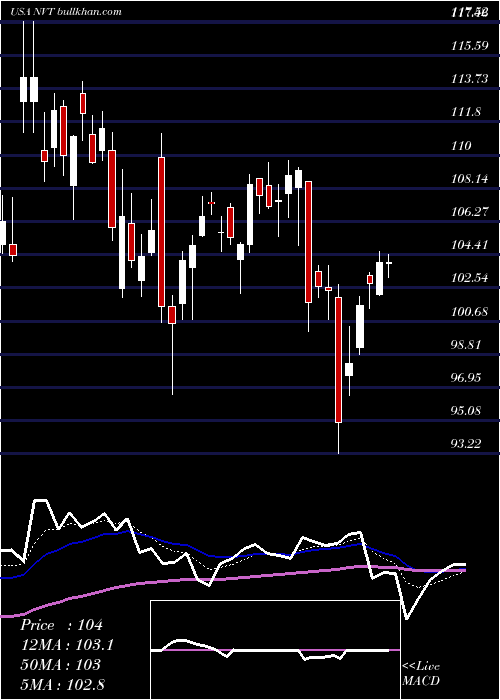
Task: Click the 106.27 price axis label
Action: tap(470, 212)
